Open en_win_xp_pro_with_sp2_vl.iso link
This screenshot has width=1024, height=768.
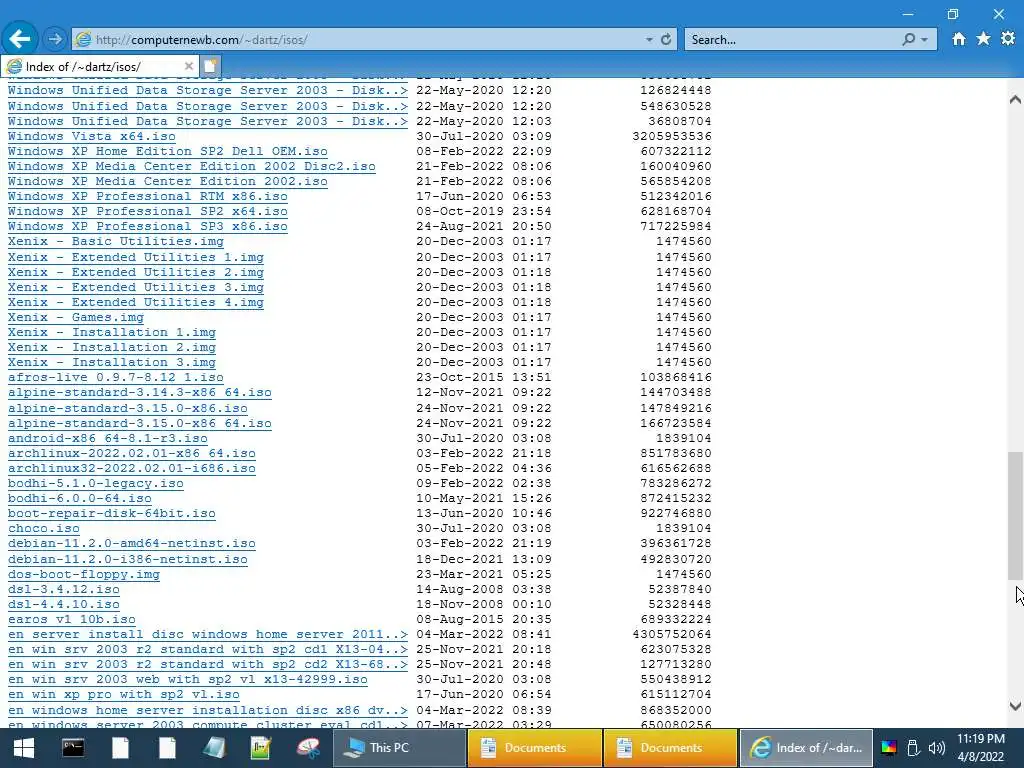coord(123,695)
